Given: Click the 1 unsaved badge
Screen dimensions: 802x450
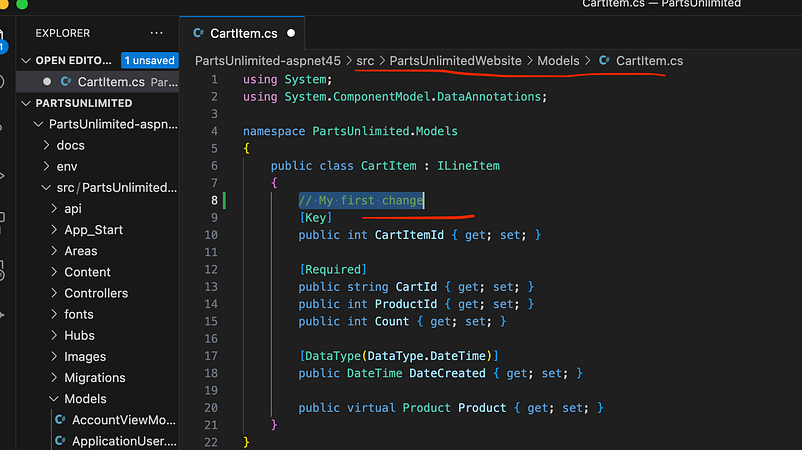Looking at the screenshot, I should coord(149,60).
